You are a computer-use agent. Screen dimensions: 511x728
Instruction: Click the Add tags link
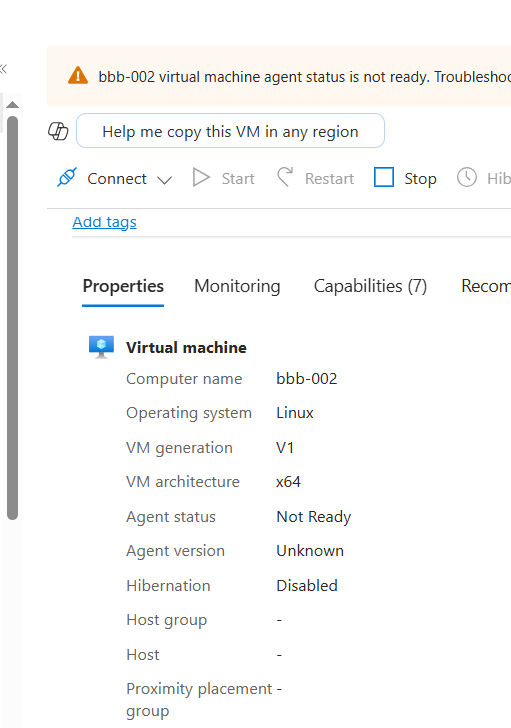pos(104,222)
